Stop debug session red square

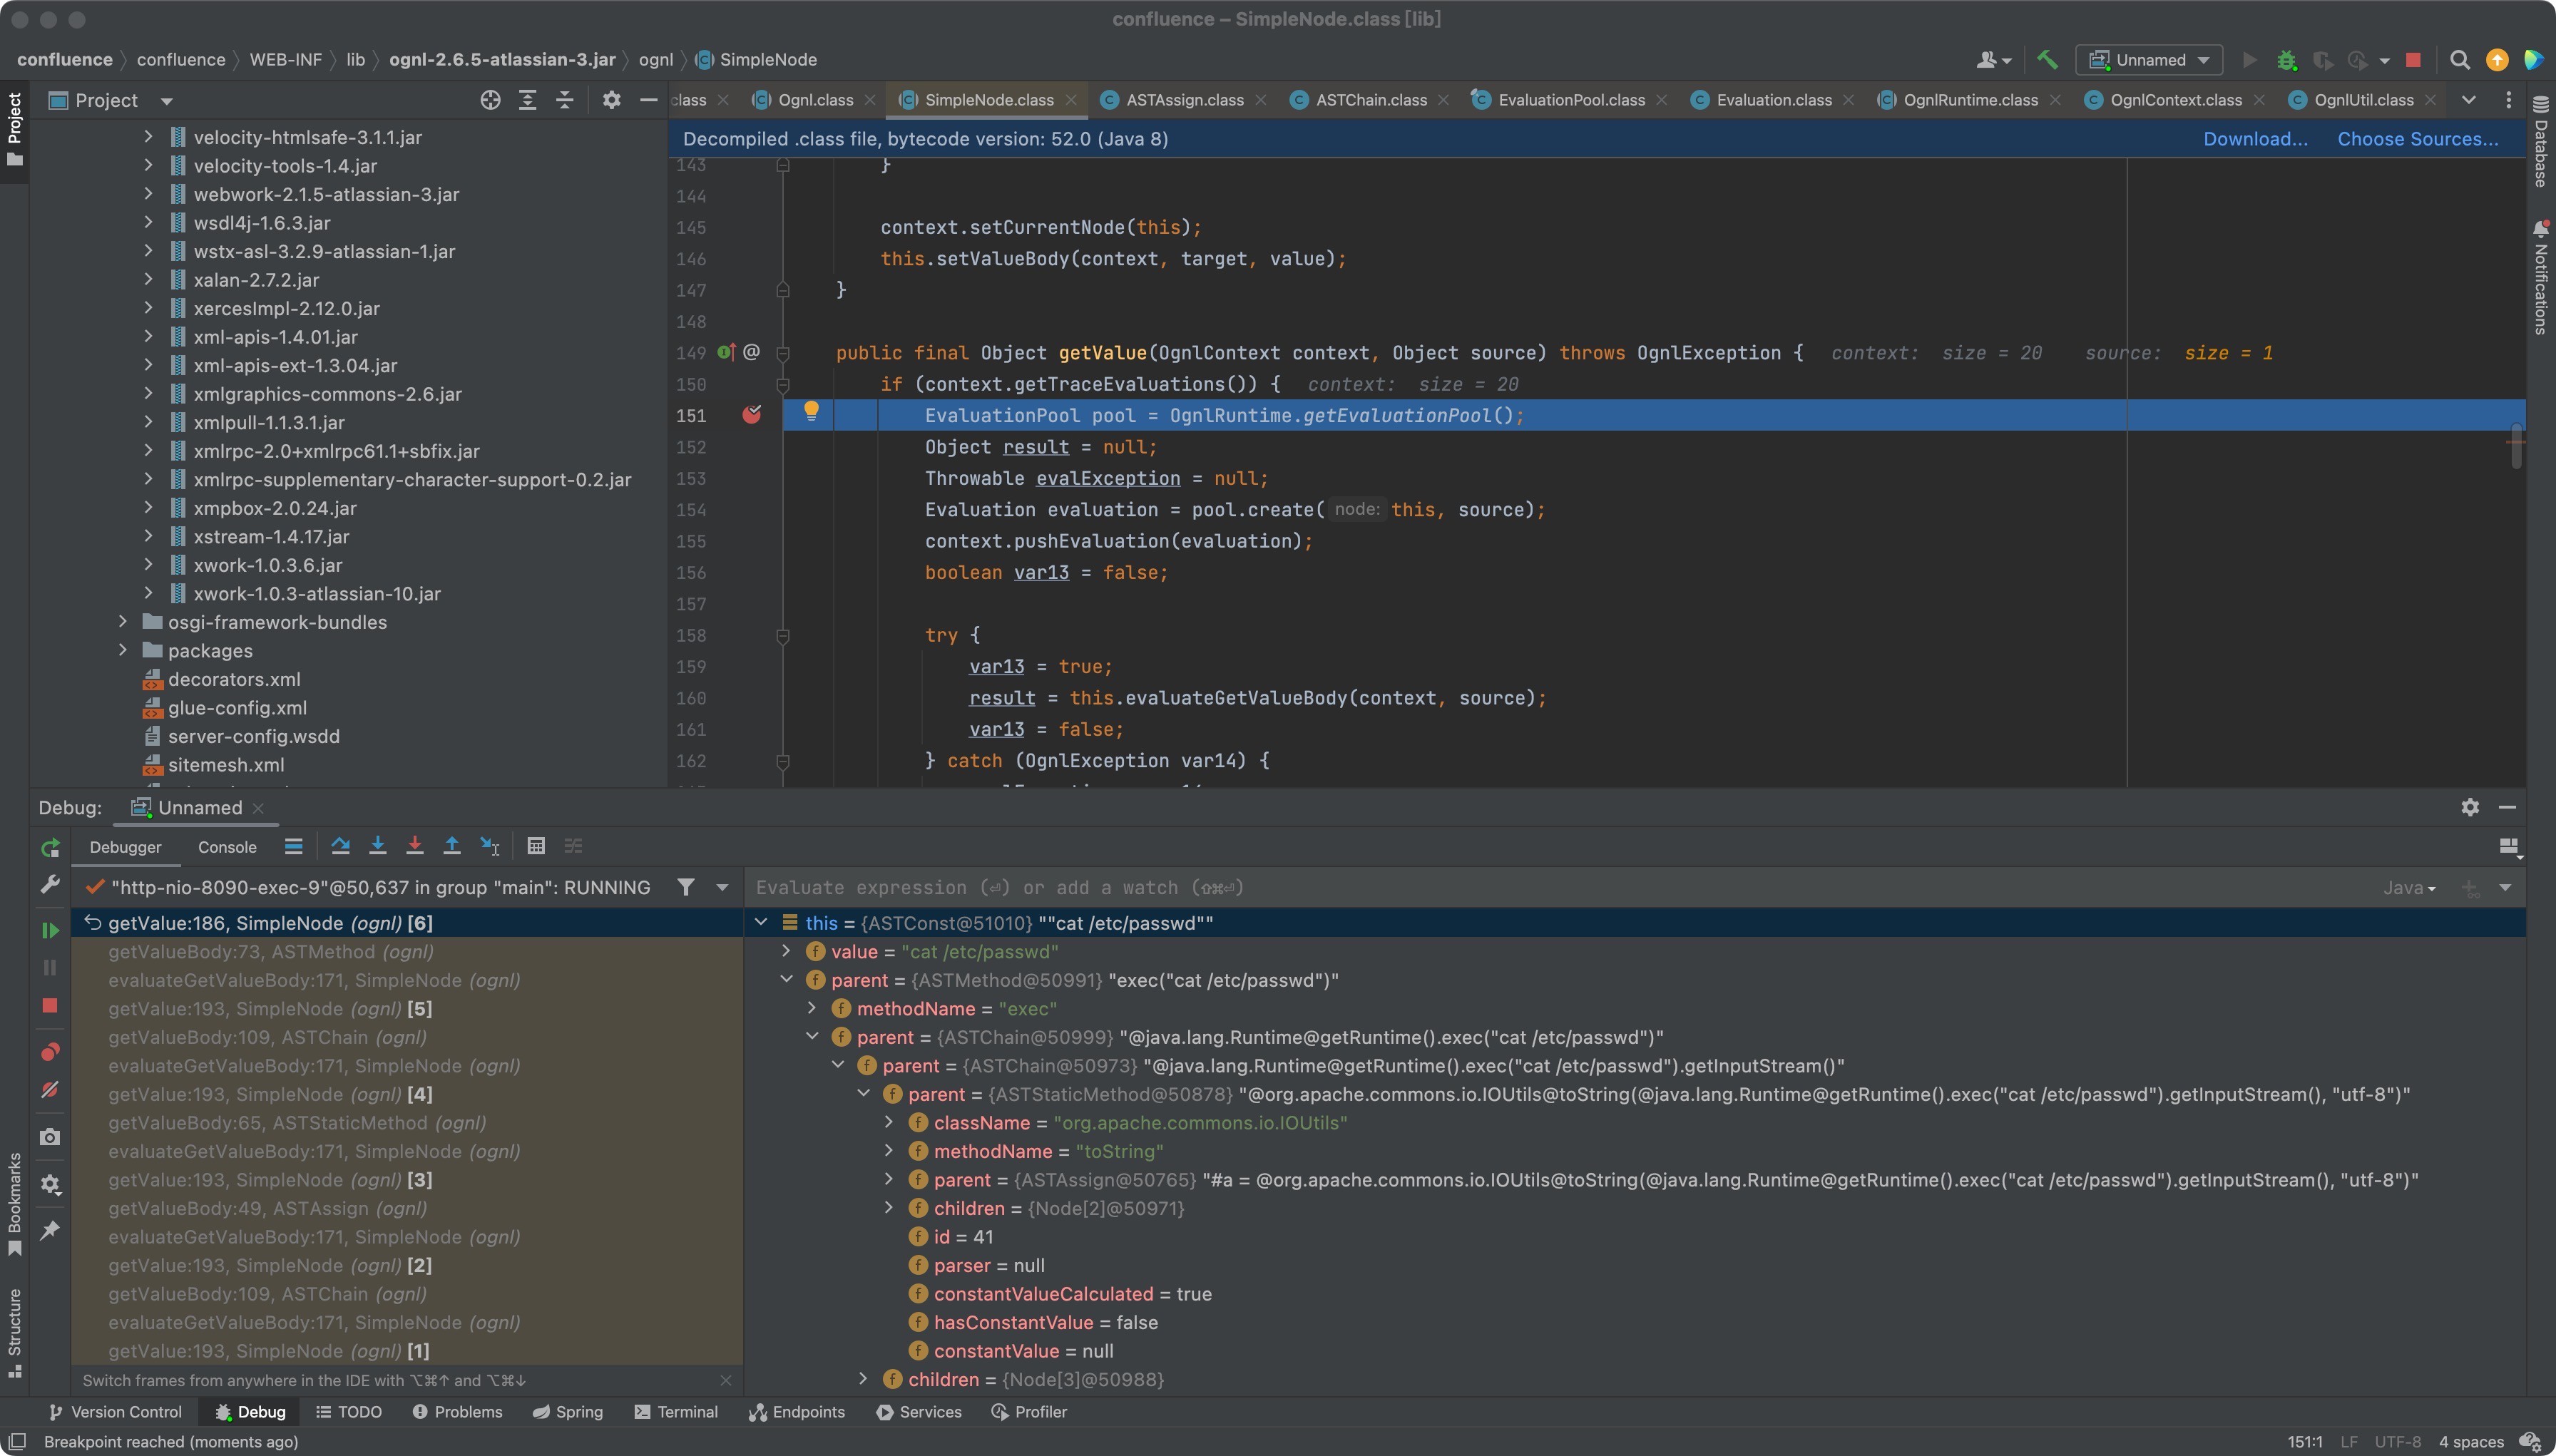[x=50, y=1006]
